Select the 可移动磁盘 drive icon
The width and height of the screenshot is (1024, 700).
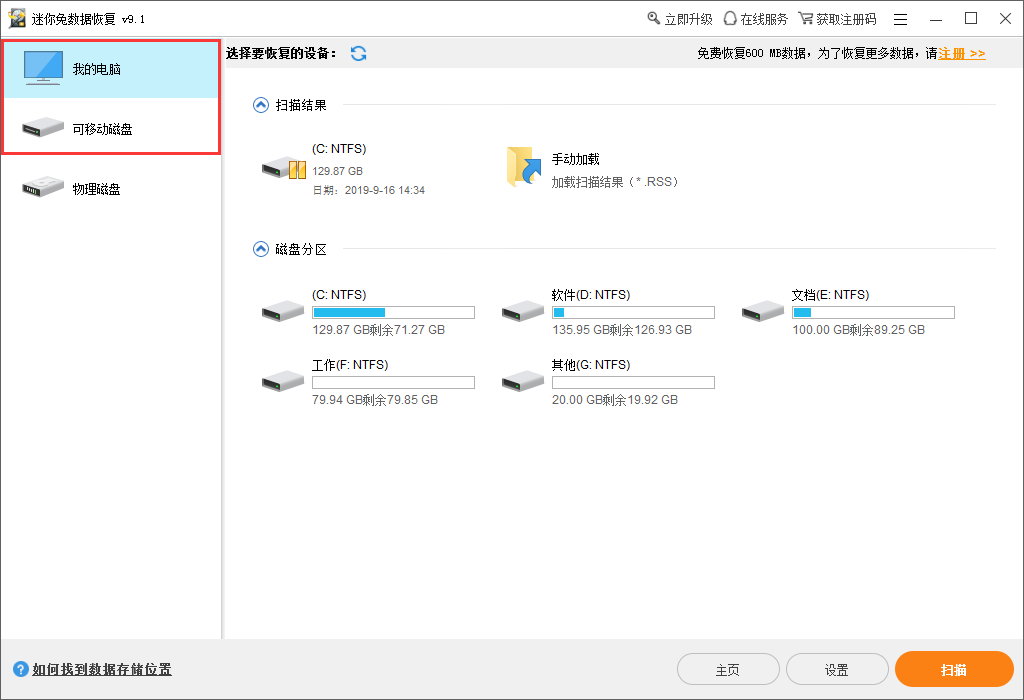pos(42,127)
